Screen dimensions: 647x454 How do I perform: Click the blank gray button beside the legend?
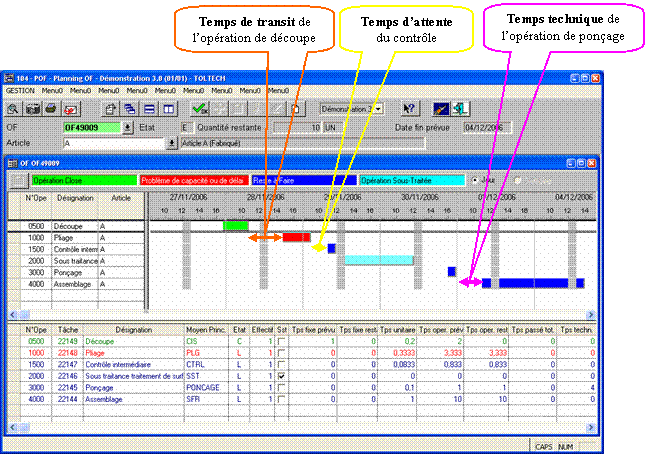[18, 180]
